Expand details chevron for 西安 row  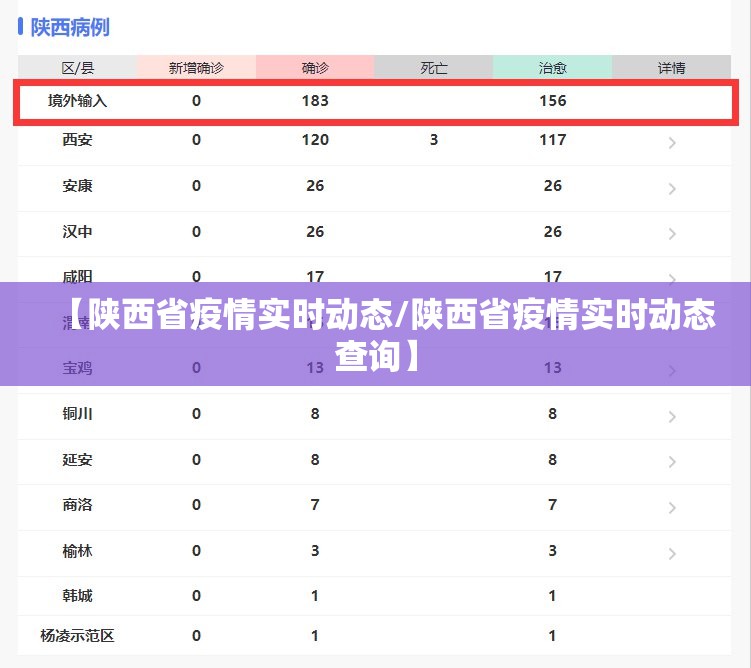[x=672, y=143]
